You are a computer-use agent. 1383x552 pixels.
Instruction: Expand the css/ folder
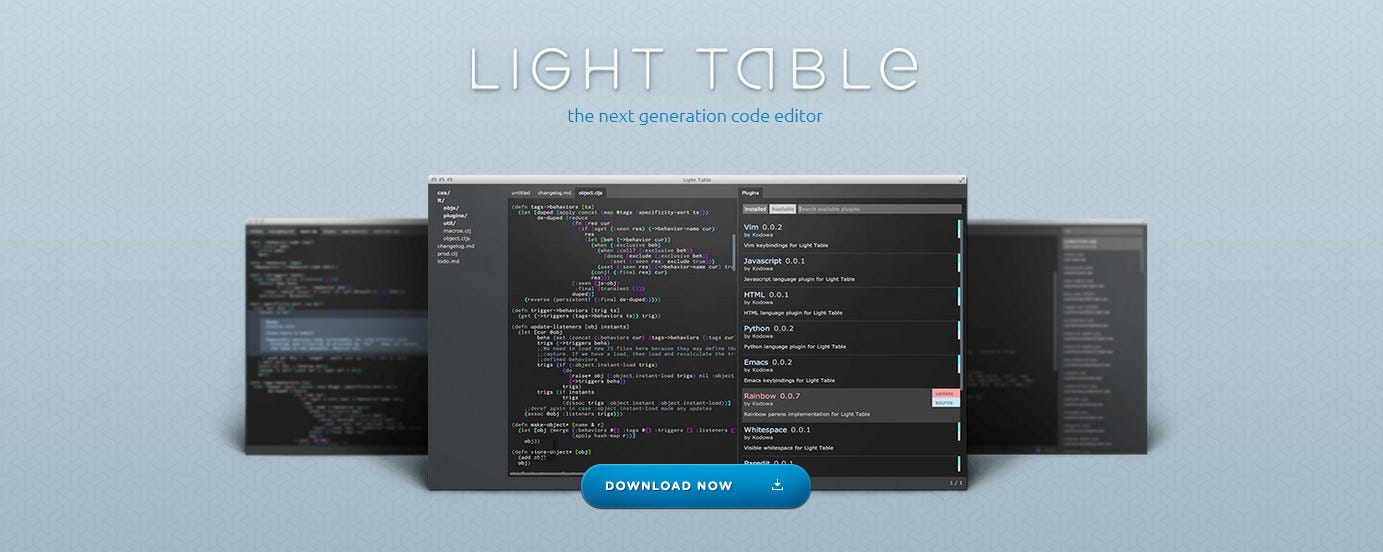[x=444, y=192]
